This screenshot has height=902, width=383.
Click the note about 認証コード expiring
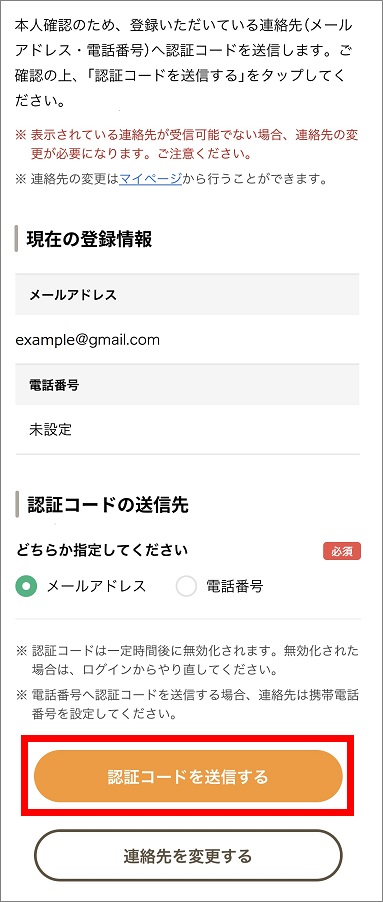(x=187, y=660)
